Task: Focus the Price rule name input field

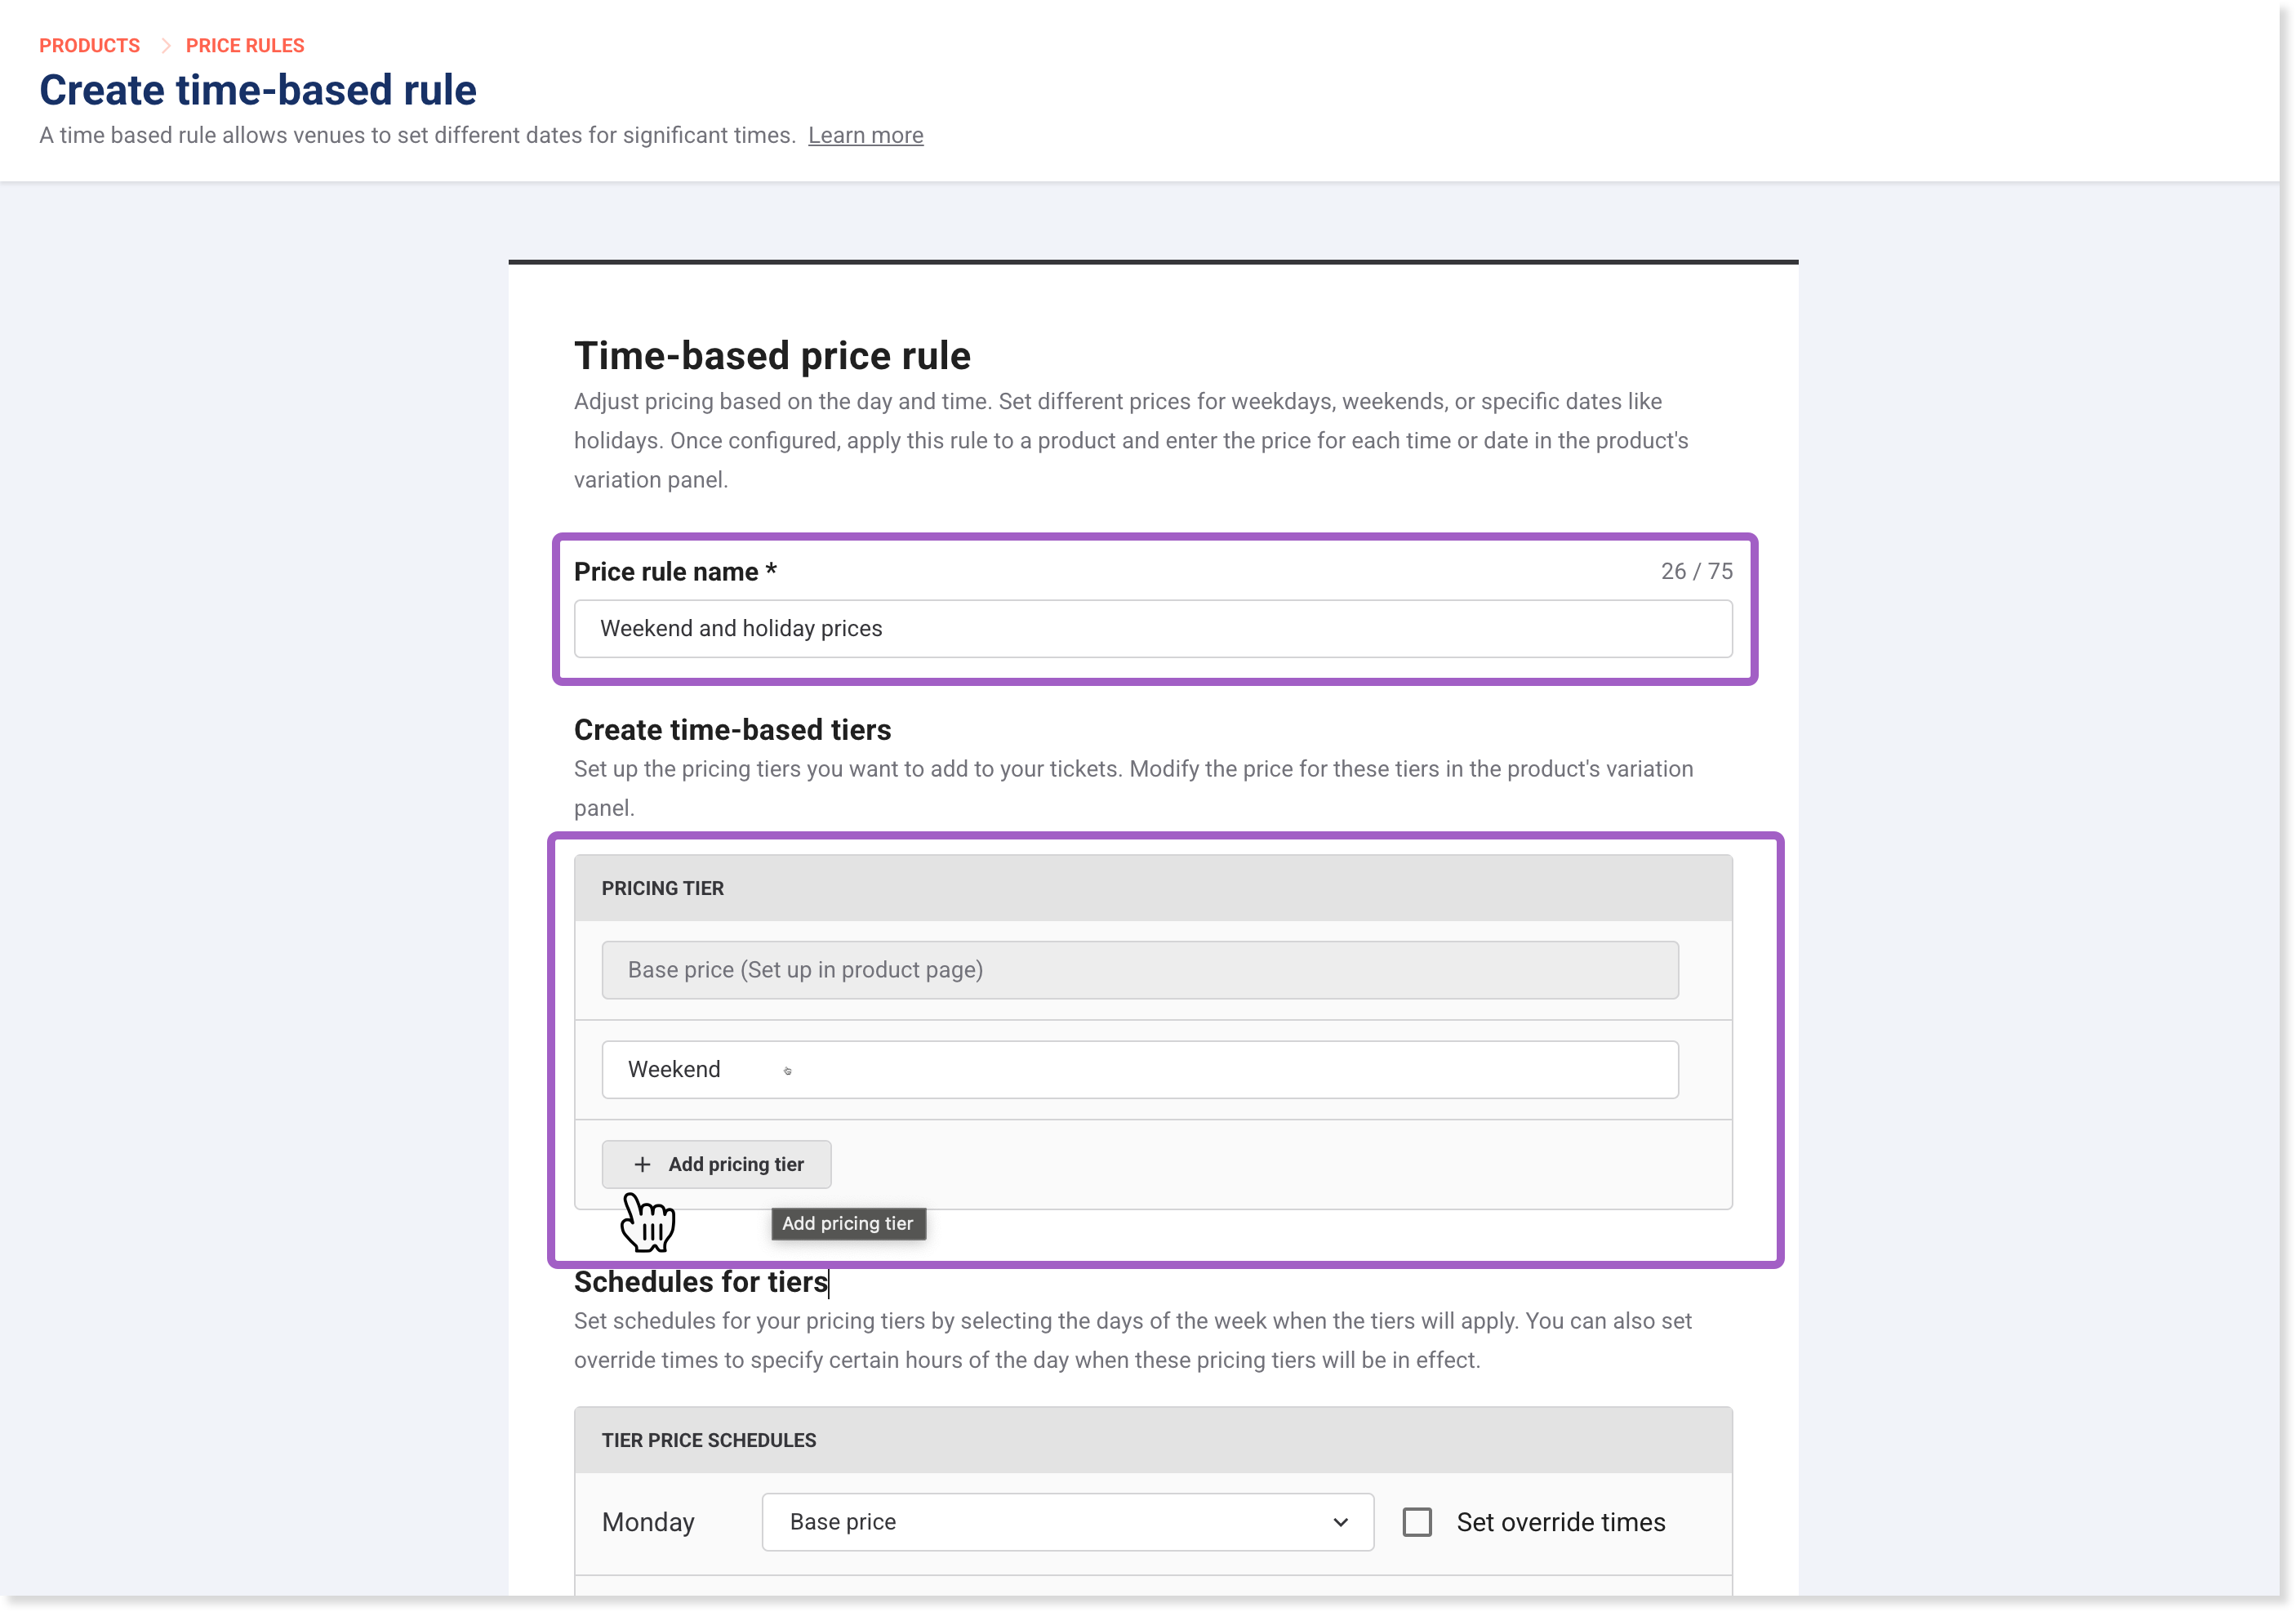Action: (1153, 628)
